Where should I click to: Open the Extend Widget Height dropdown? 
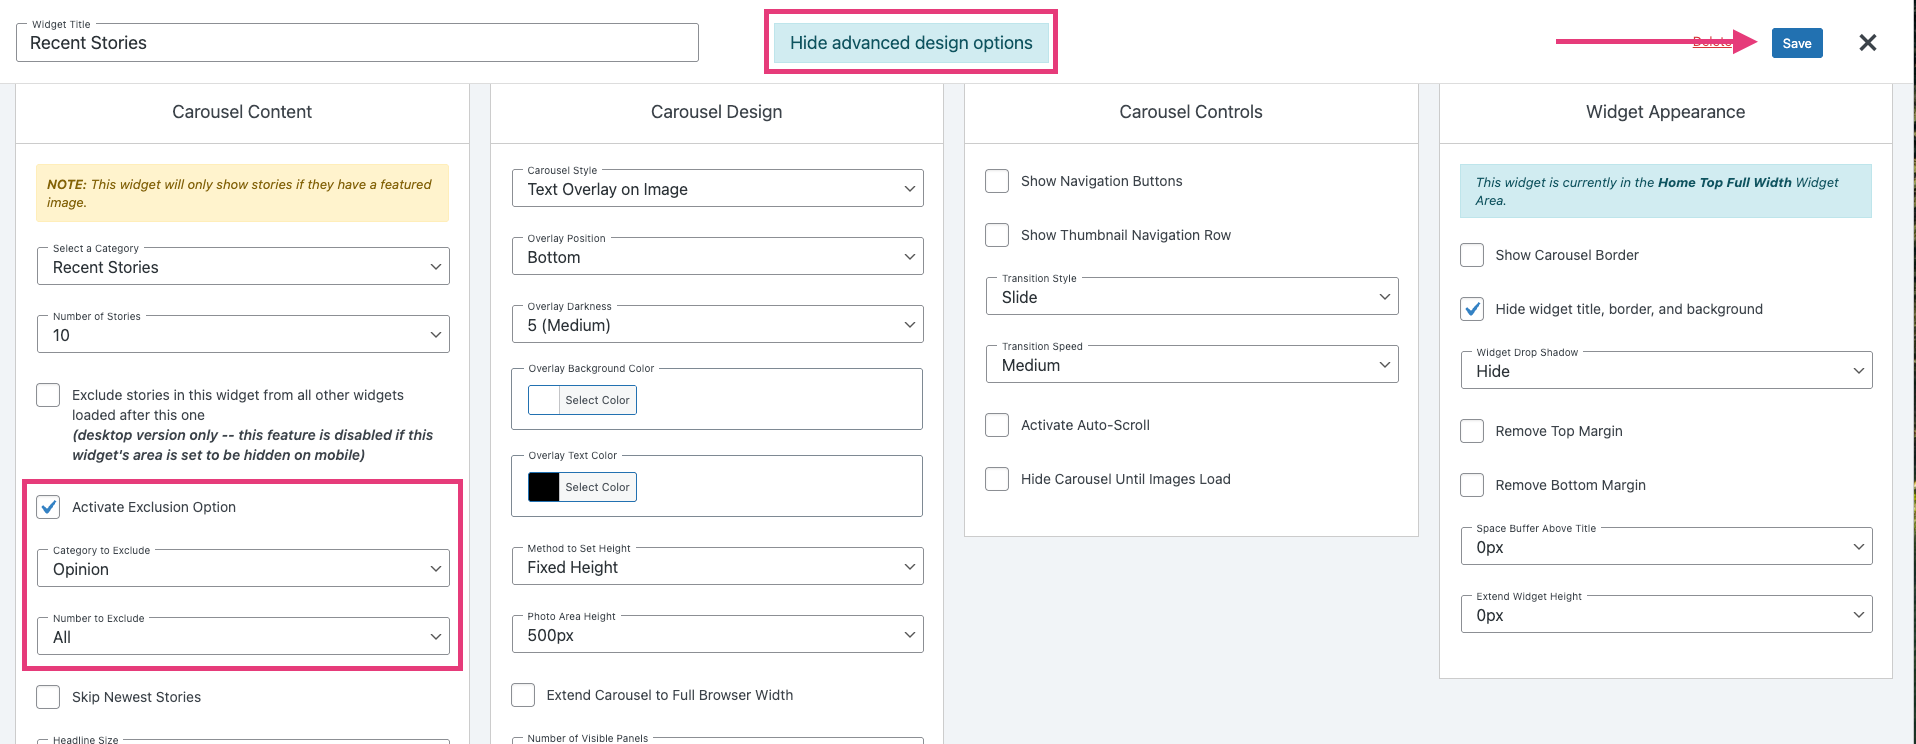coord(1666,615)
